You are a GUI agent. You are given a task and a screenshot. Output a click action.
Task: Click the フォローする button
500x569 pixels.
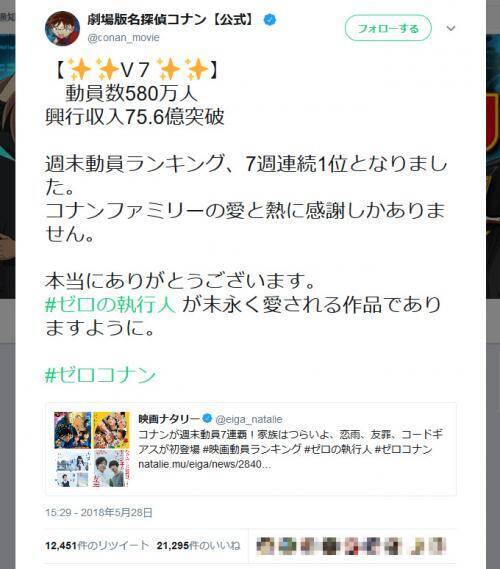point(388,28)
